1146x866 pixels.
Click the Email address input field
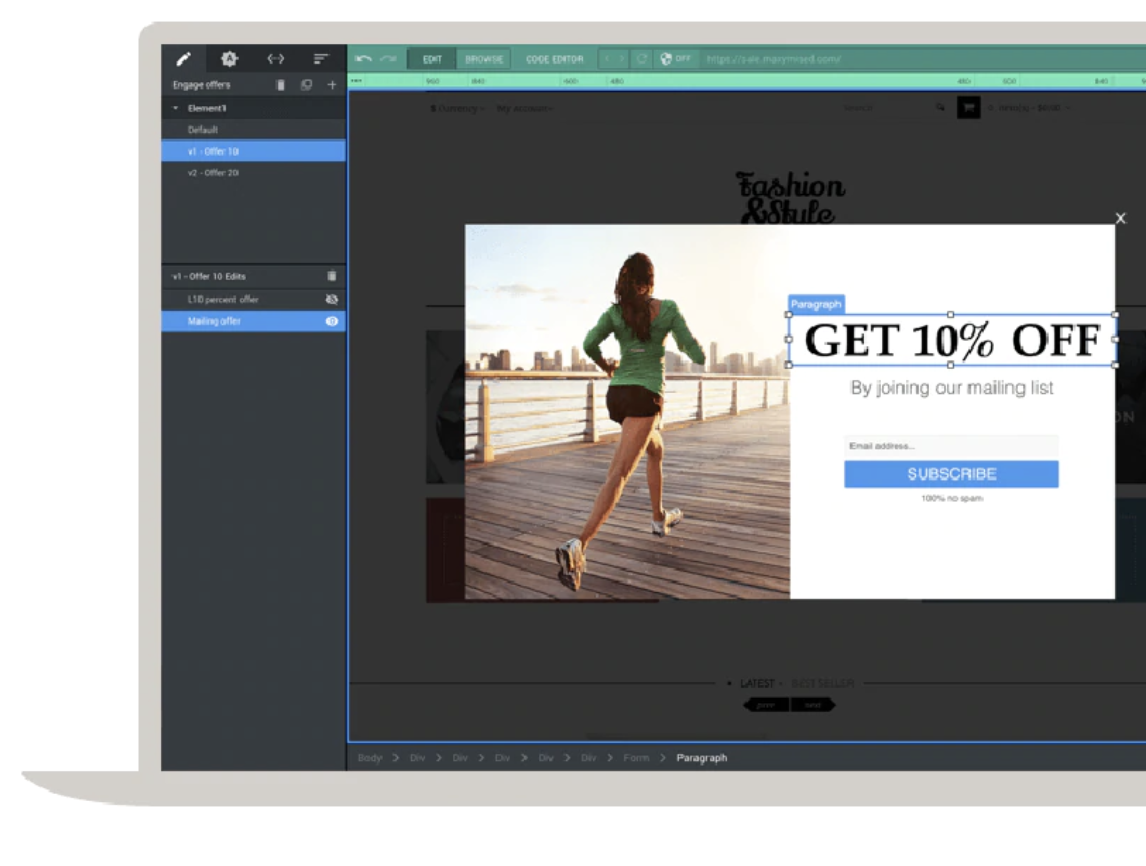(951, 446)
